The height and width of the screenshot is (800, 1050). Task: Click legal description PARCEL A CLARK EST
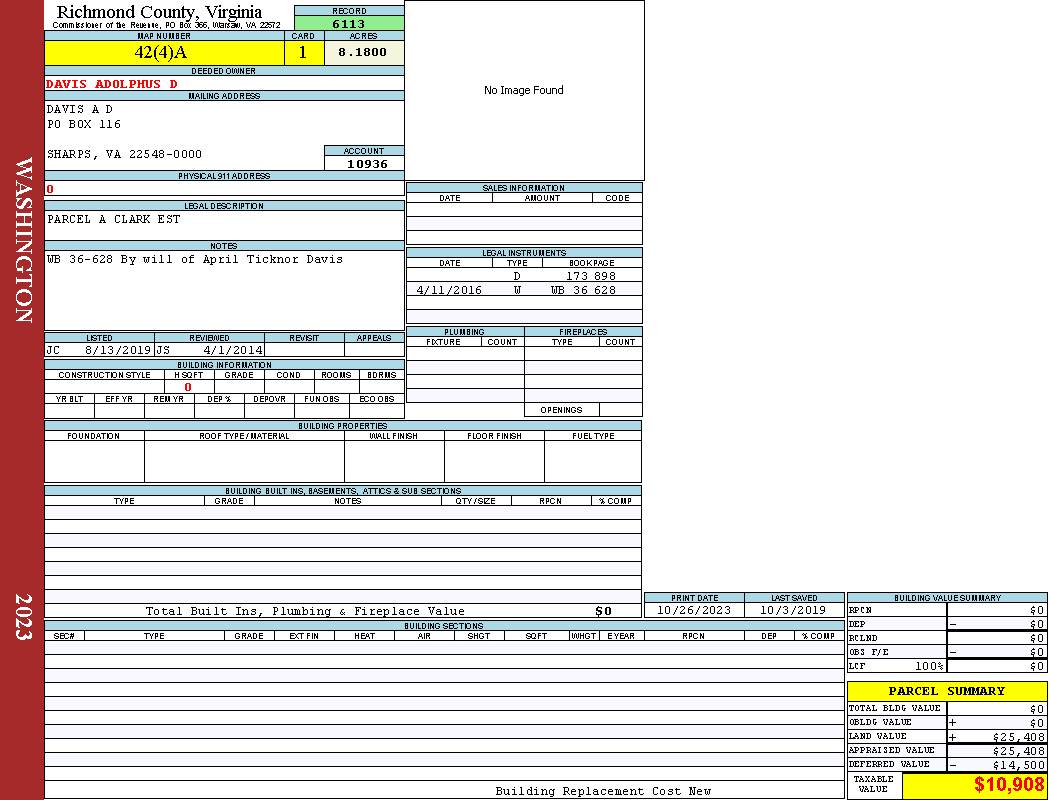pos(113,219)
